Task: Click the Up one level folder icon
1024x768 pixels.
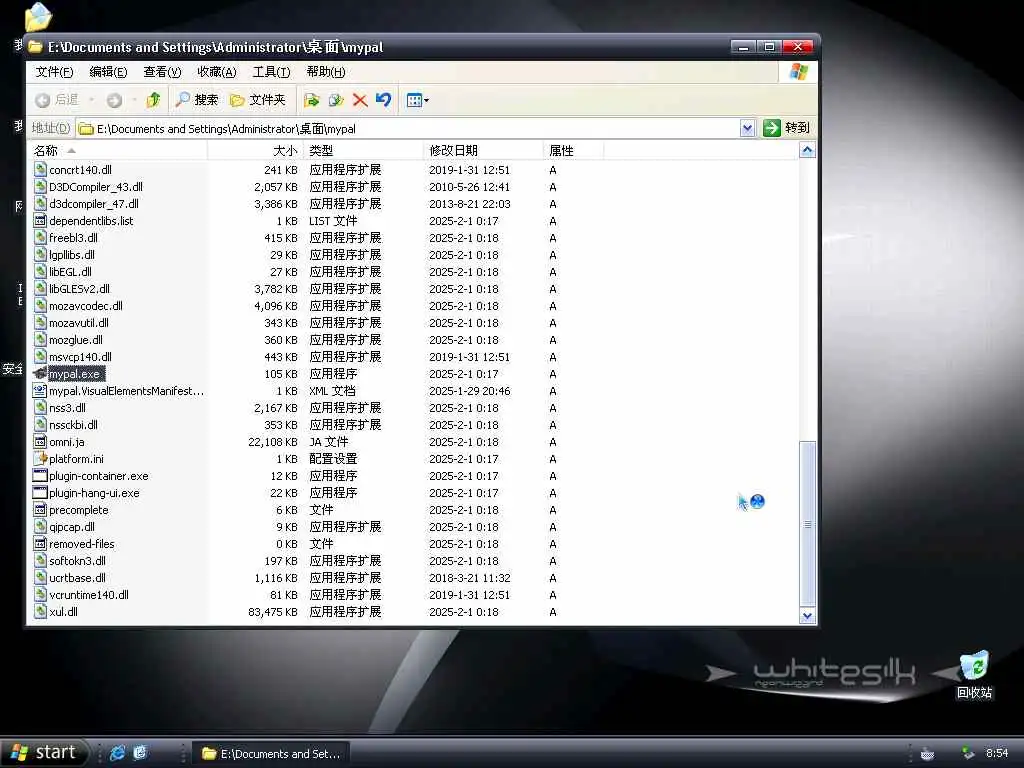Action: 153,100
